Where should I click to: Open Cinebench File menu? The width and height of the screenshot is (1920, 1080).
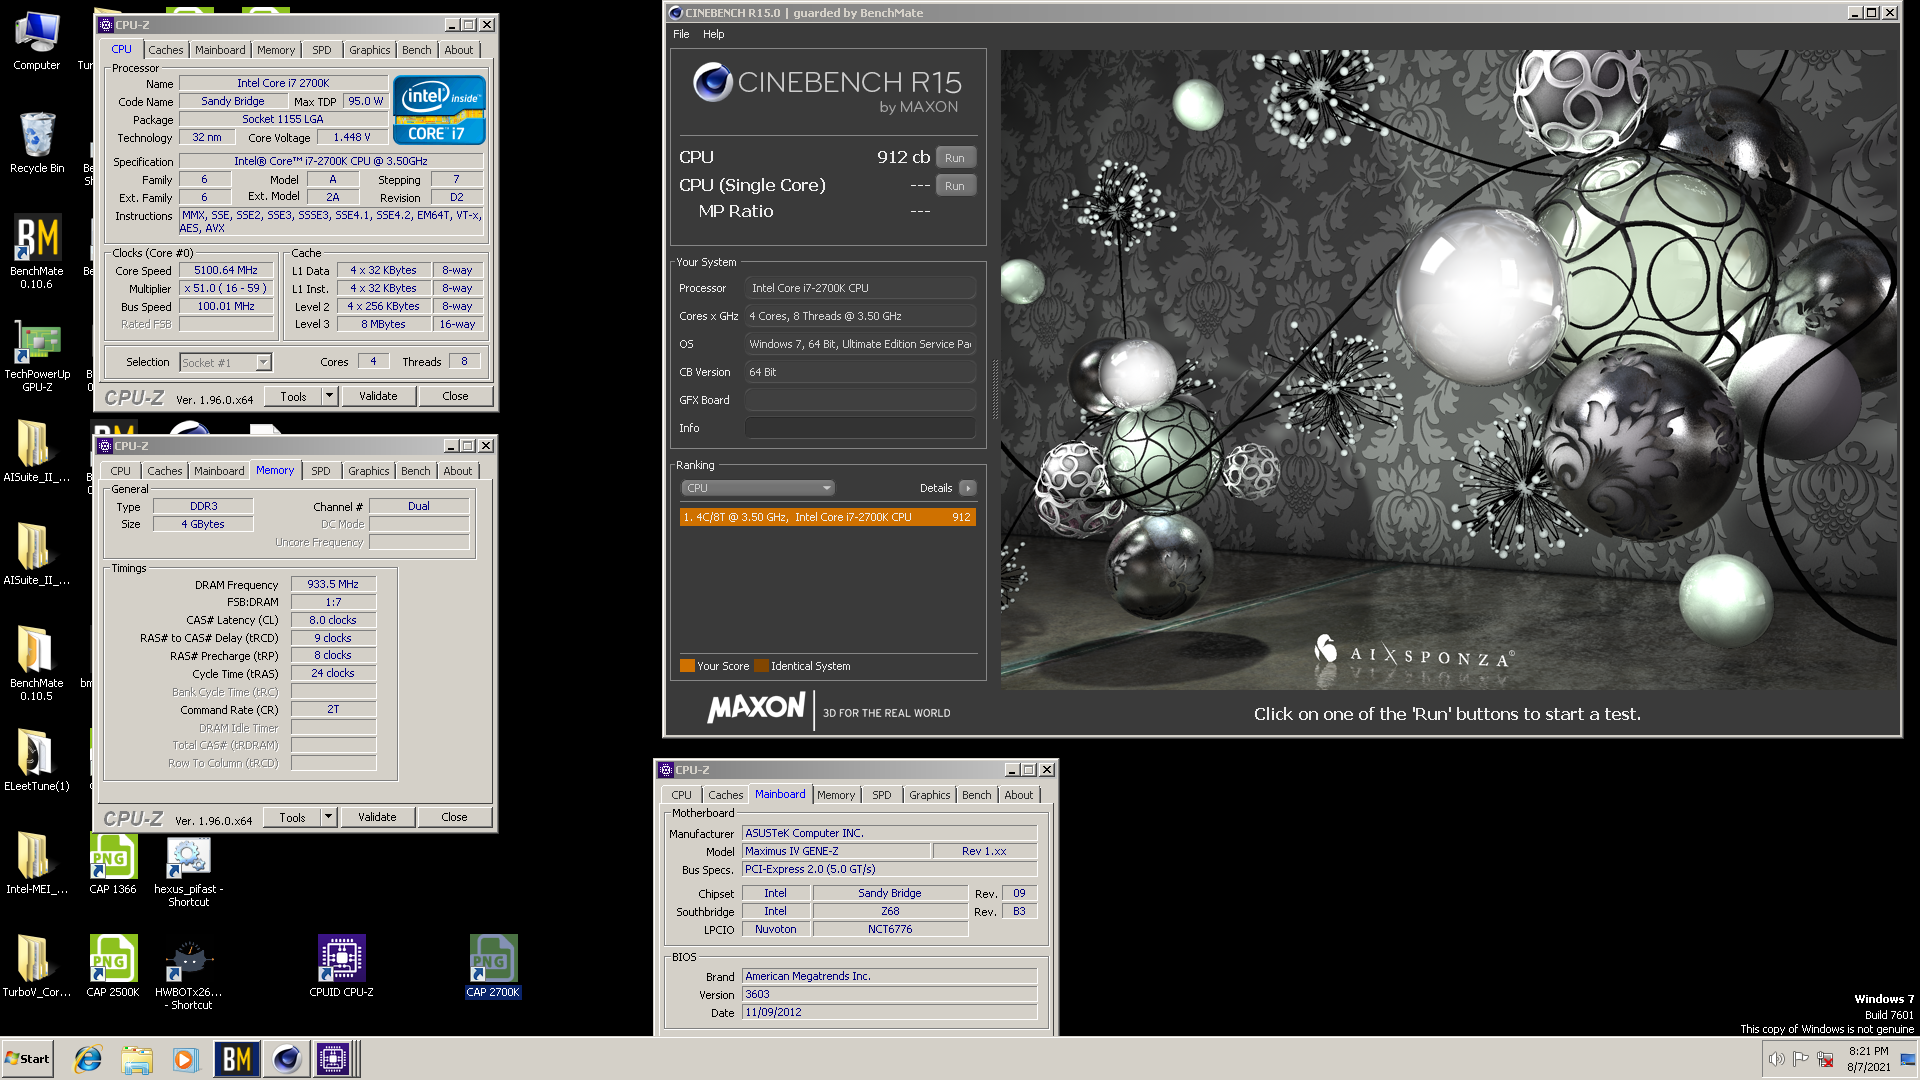click(681, 34)
